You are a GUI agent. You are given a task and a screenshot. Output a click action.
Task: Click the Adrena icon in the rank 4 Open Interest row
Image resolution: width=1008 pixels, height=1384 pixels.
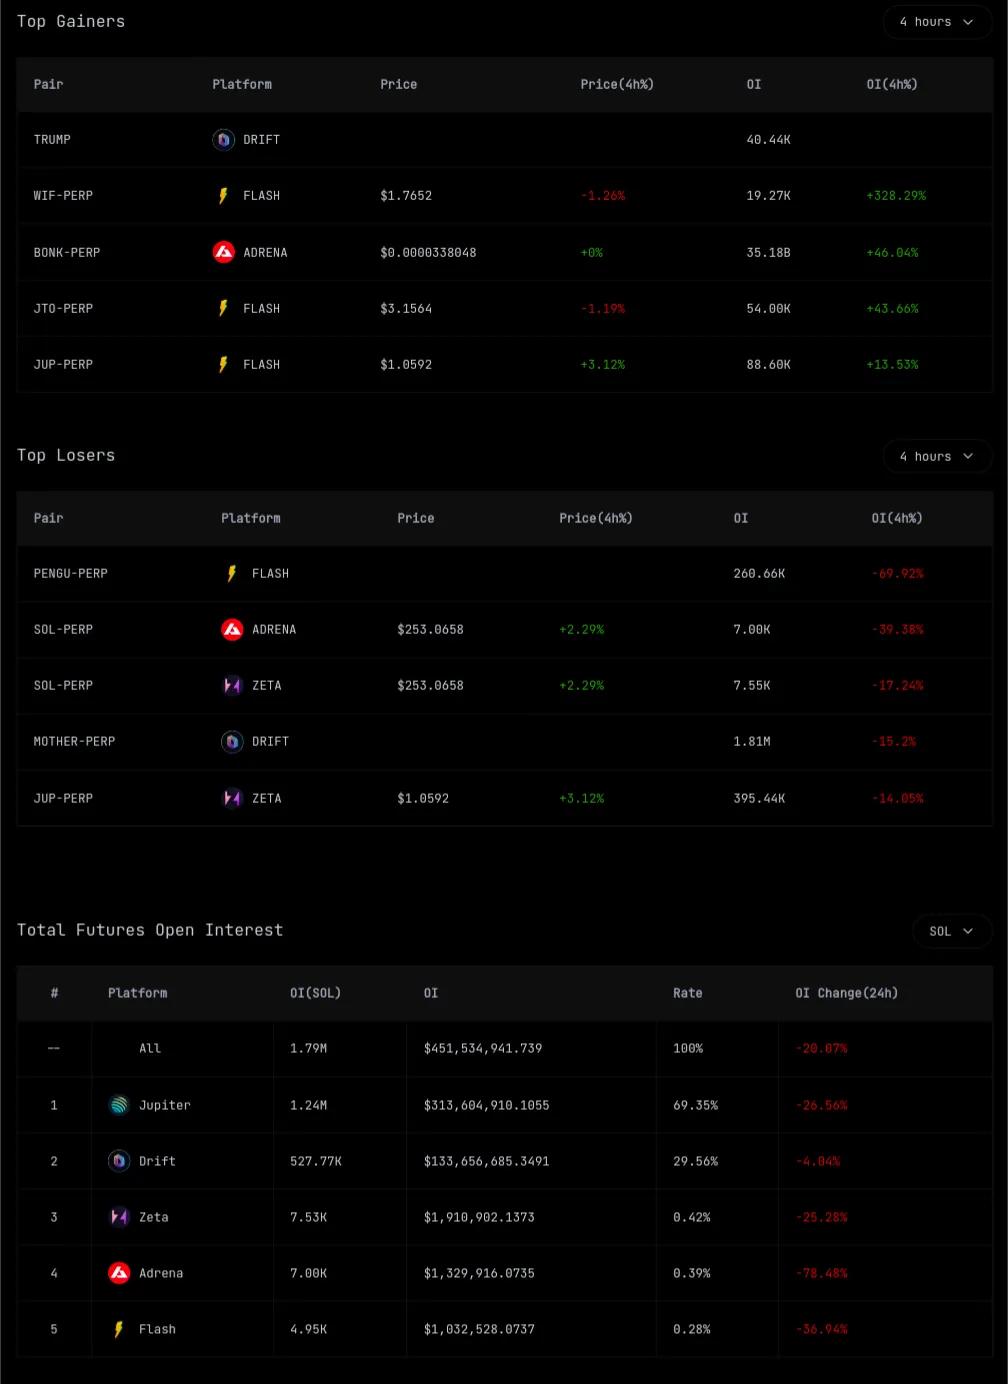119,1273
